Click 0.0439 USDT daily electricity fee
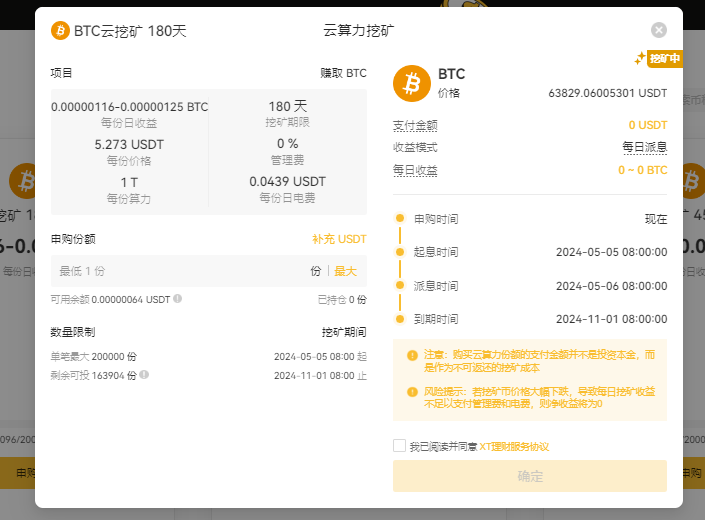This screenshot has width=705, height=520. (x=288, y=182)
